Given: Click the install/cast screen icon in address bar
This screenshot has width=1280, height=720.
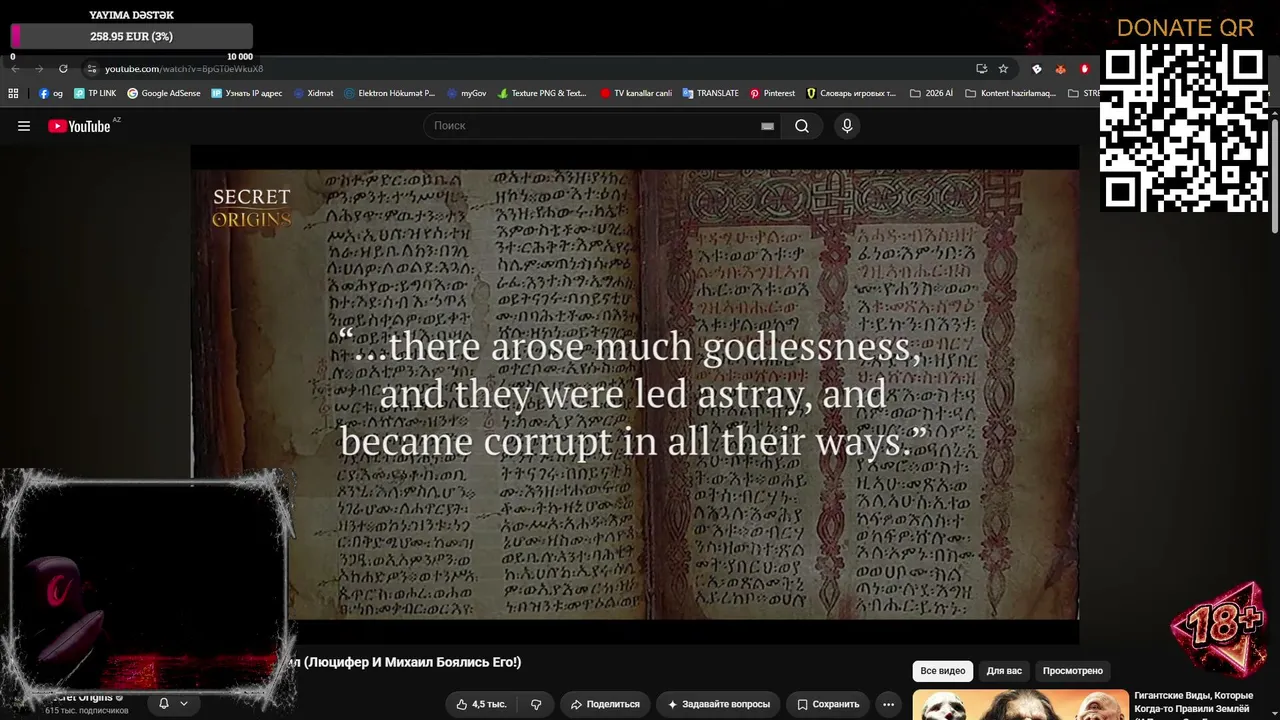Looking at the screenshot, I should [x=981, y=69].
